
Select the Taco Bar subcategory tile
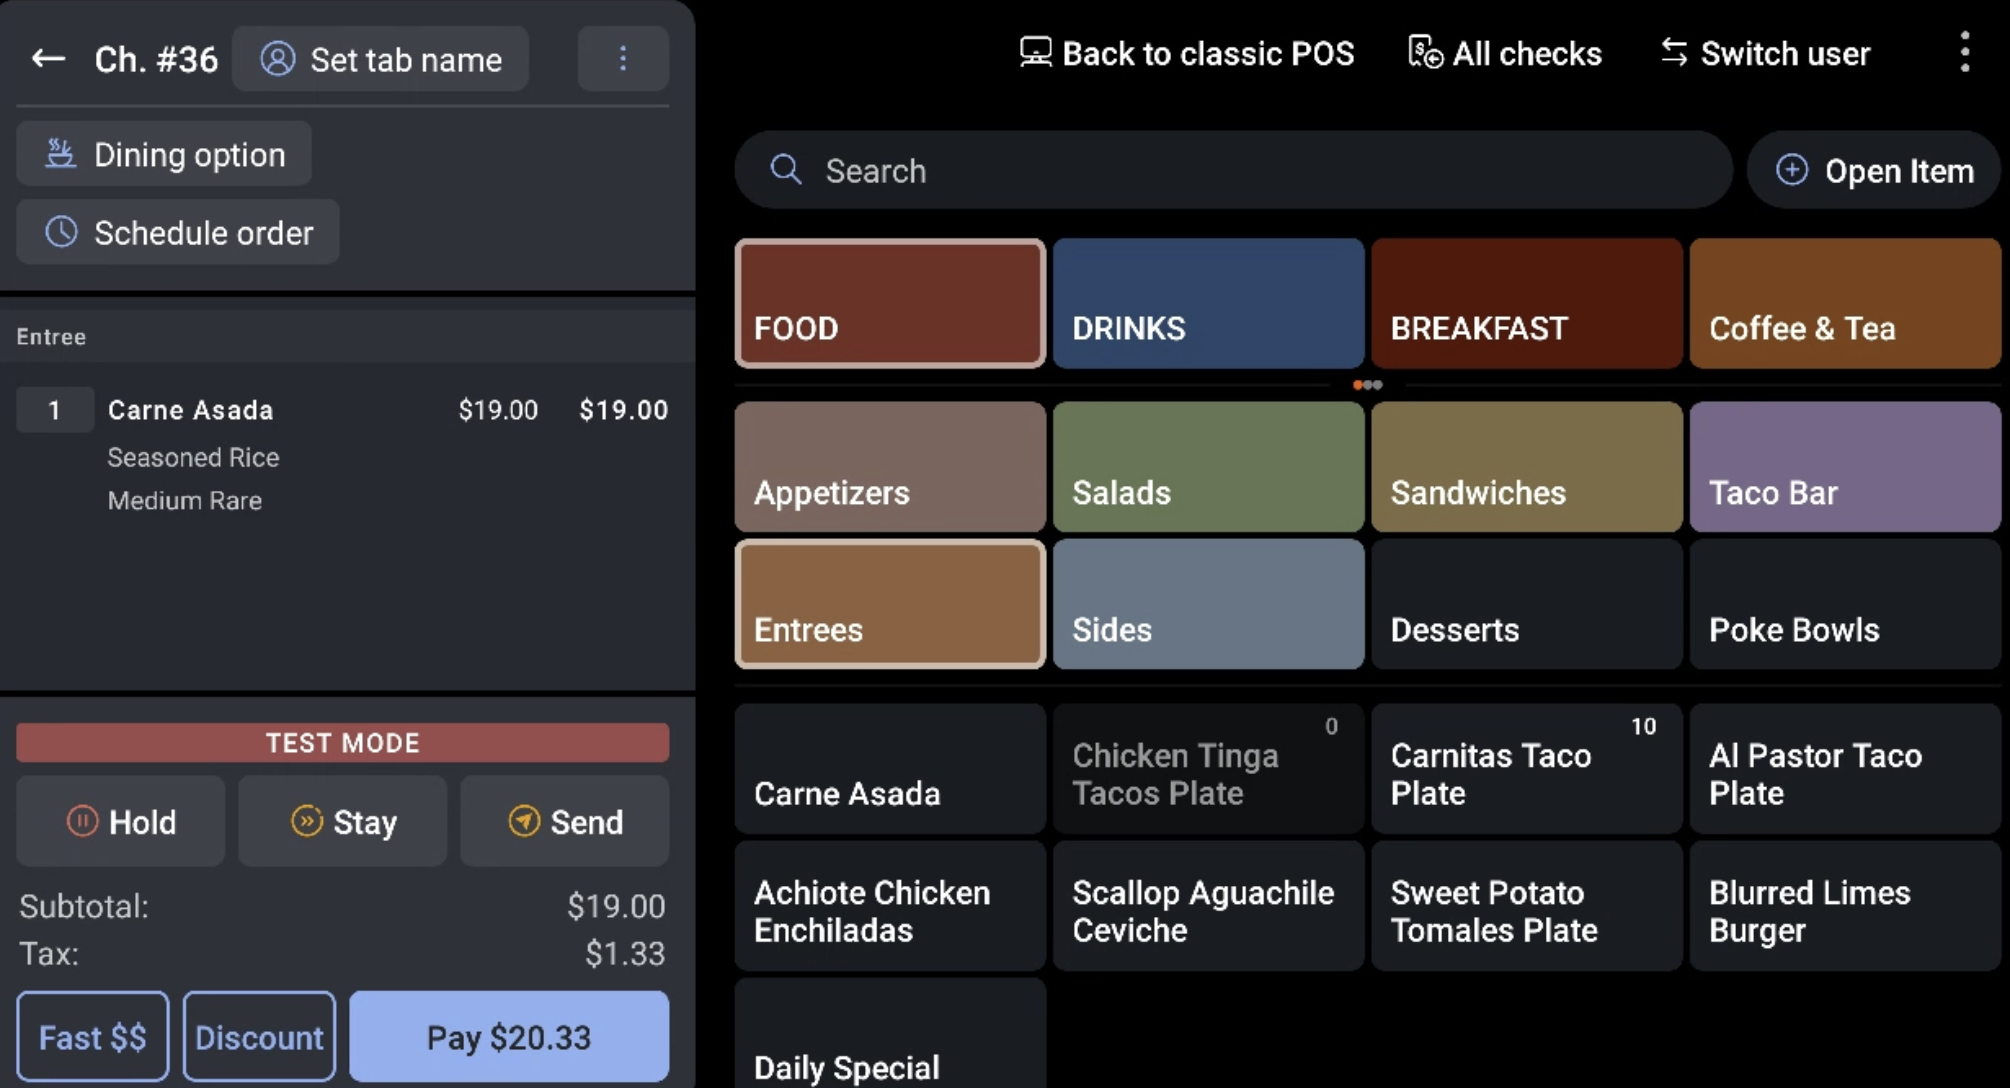1845,466
